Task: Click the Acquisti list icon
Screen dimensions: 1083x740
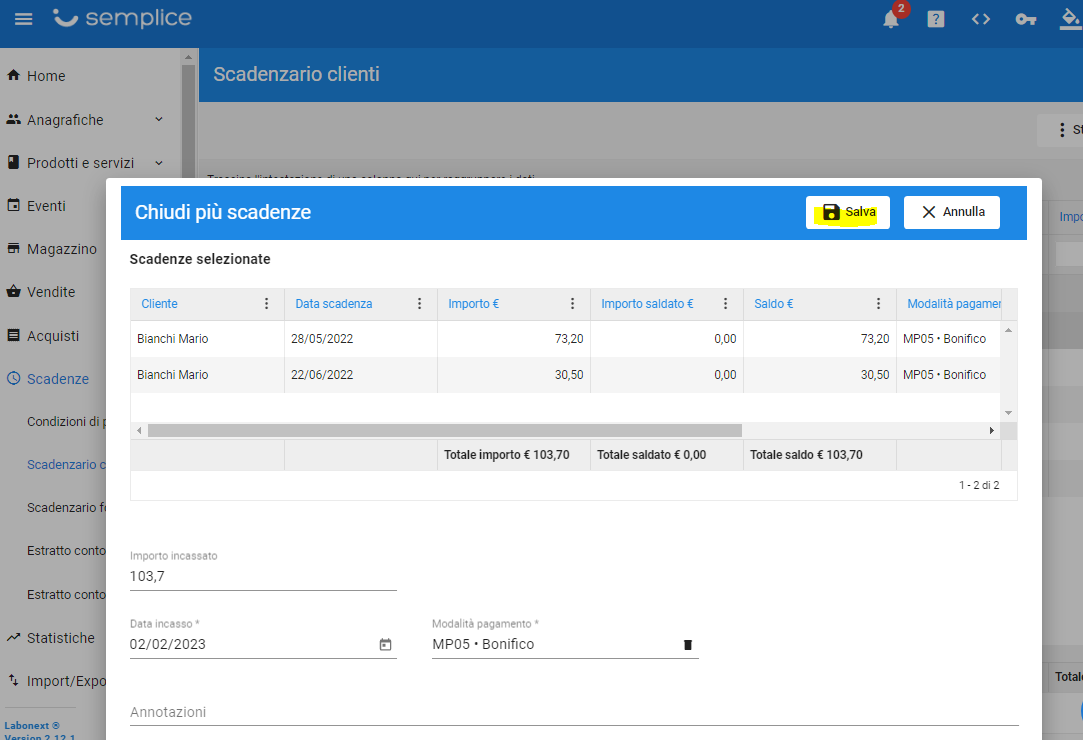Action: point(13,335)
